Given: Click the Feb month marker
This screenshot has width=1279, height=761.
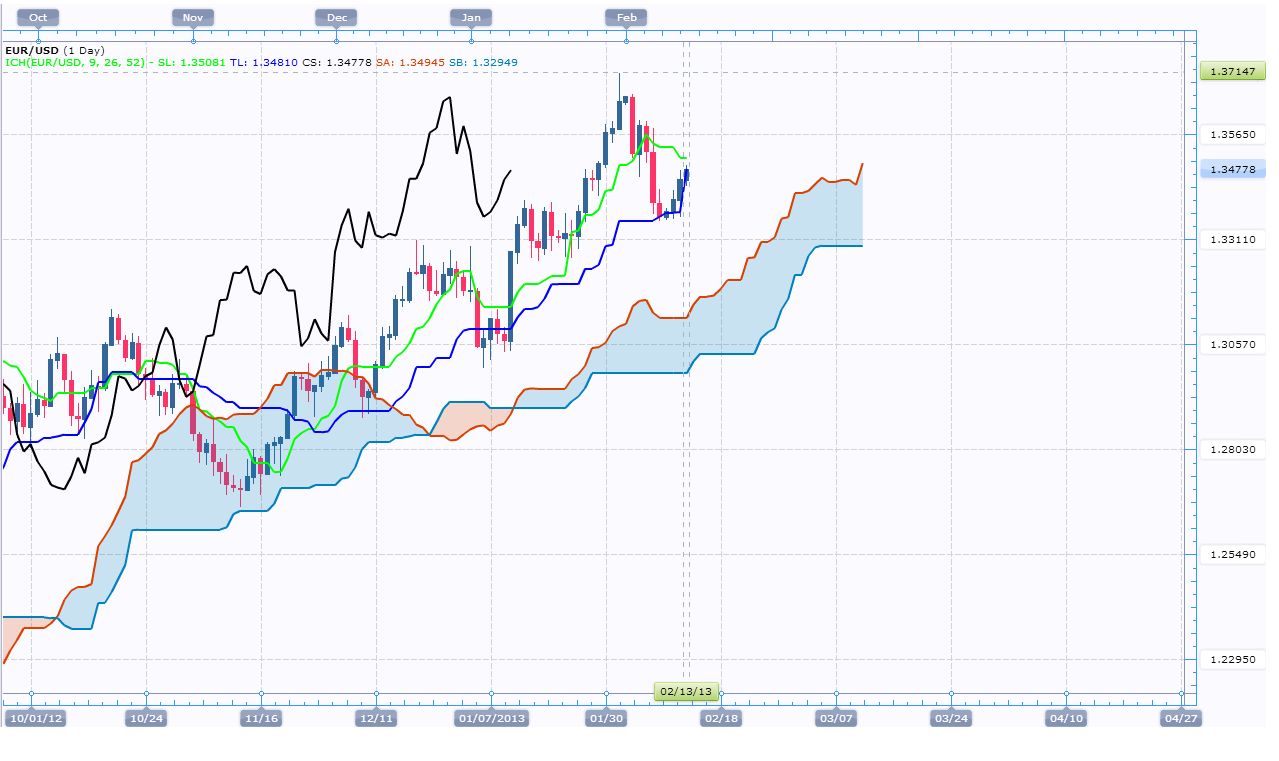Looking at the screenshot, I should (x=626, y=17).
